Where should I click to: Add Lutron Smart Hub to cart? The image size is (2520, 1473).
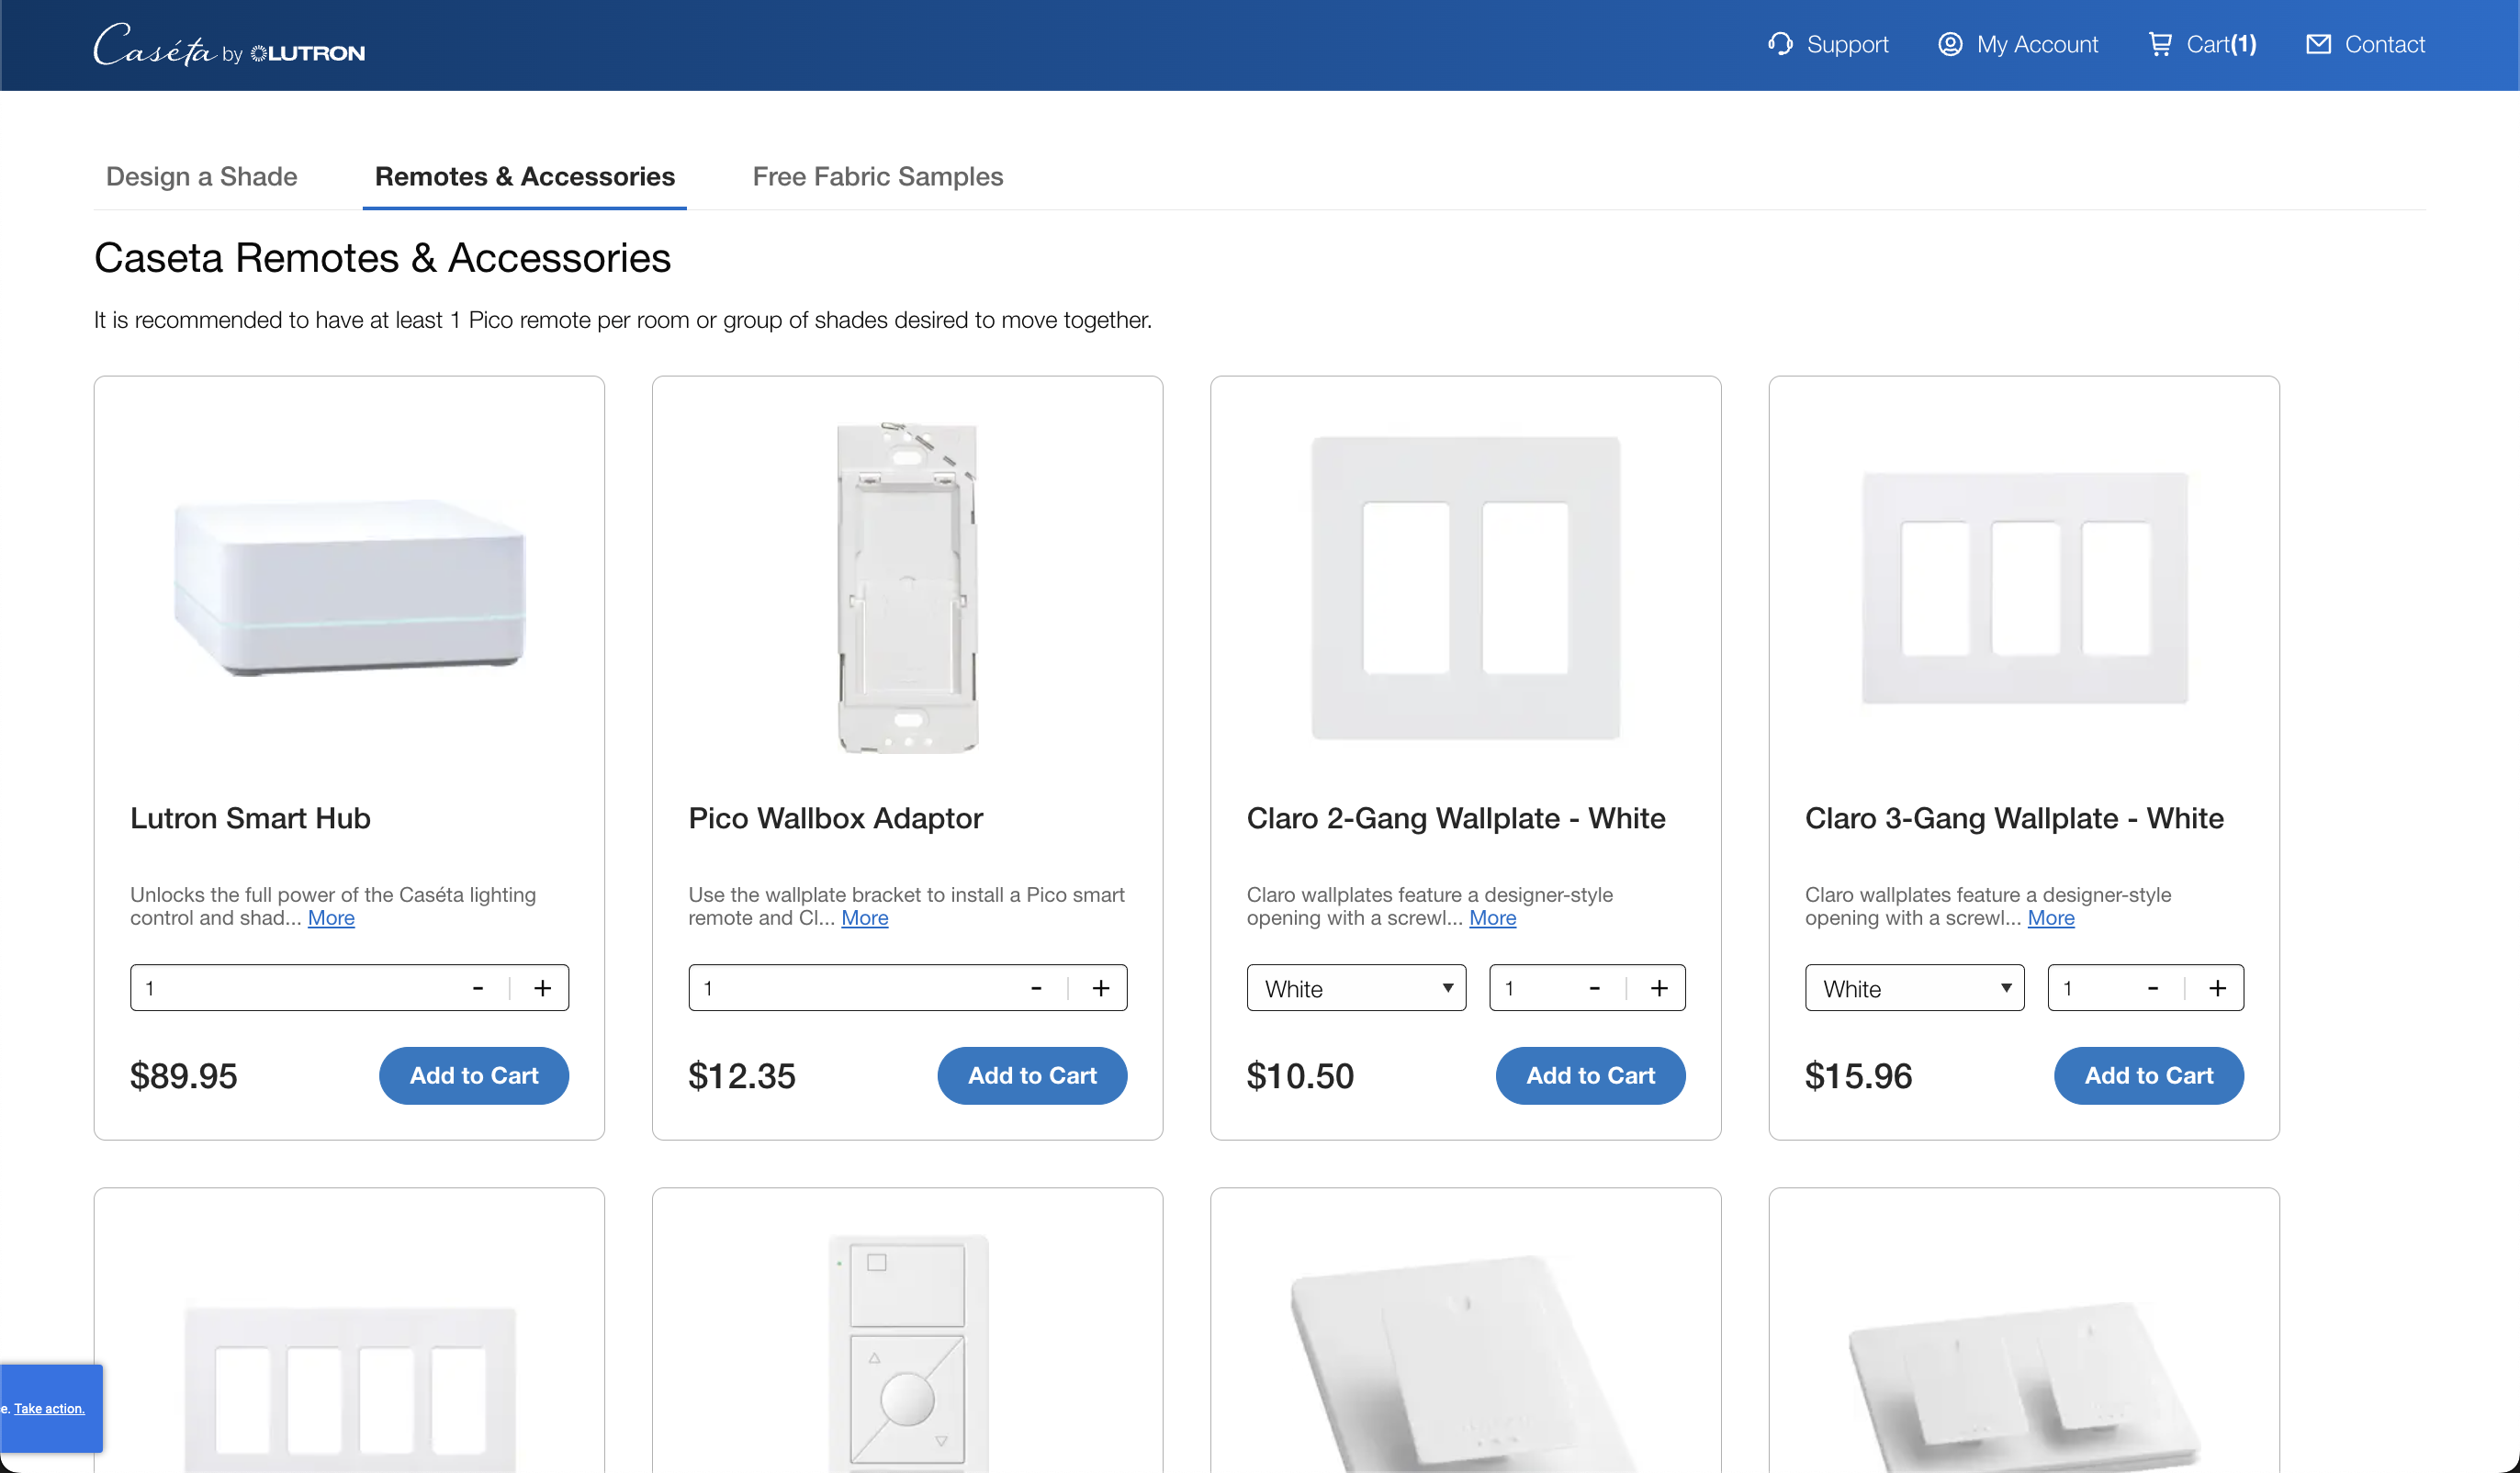473,1075
